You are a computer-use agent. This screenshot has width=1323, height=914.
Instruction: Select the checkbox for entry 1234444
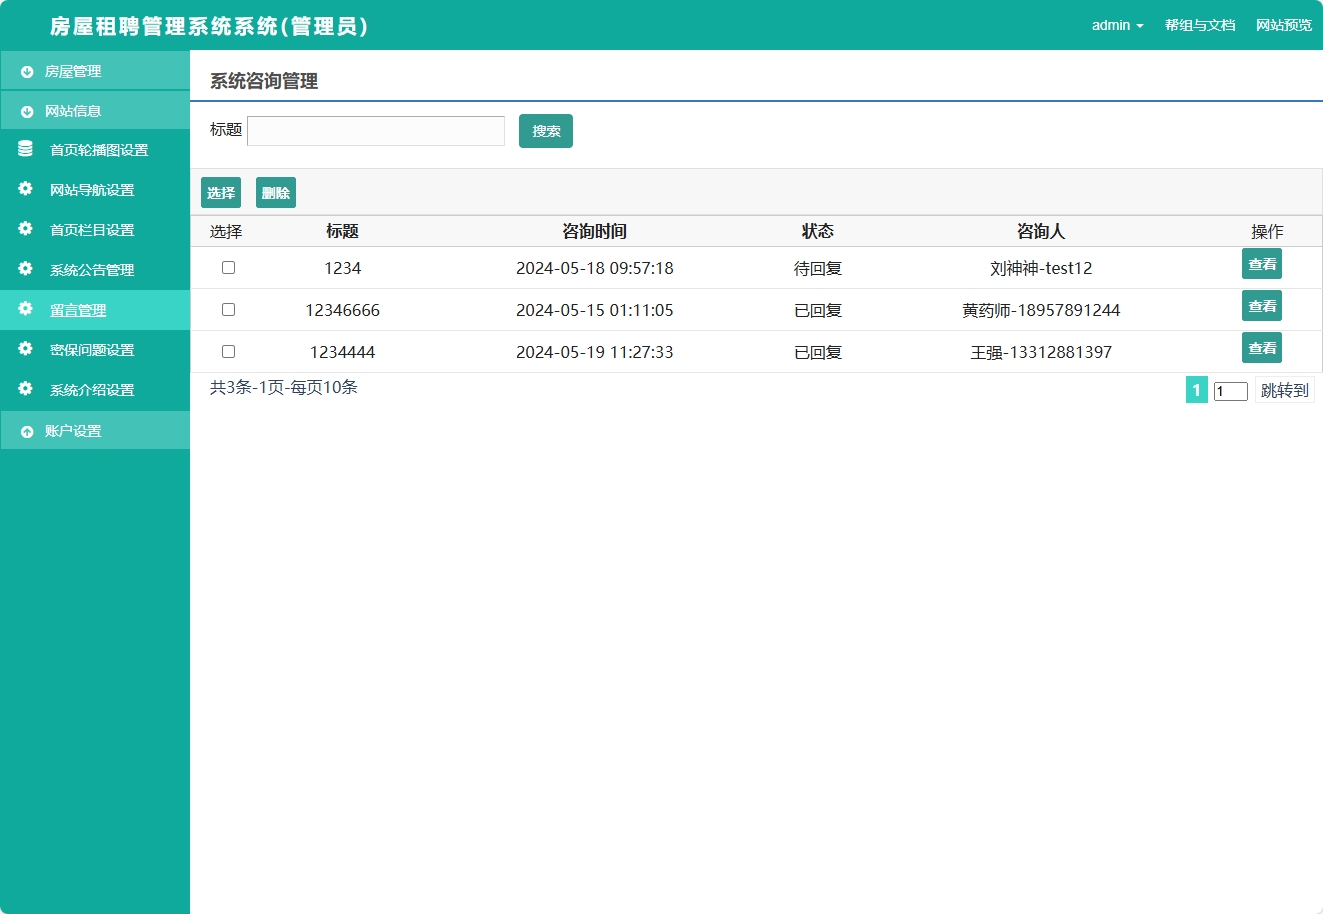tap(228, 351)
